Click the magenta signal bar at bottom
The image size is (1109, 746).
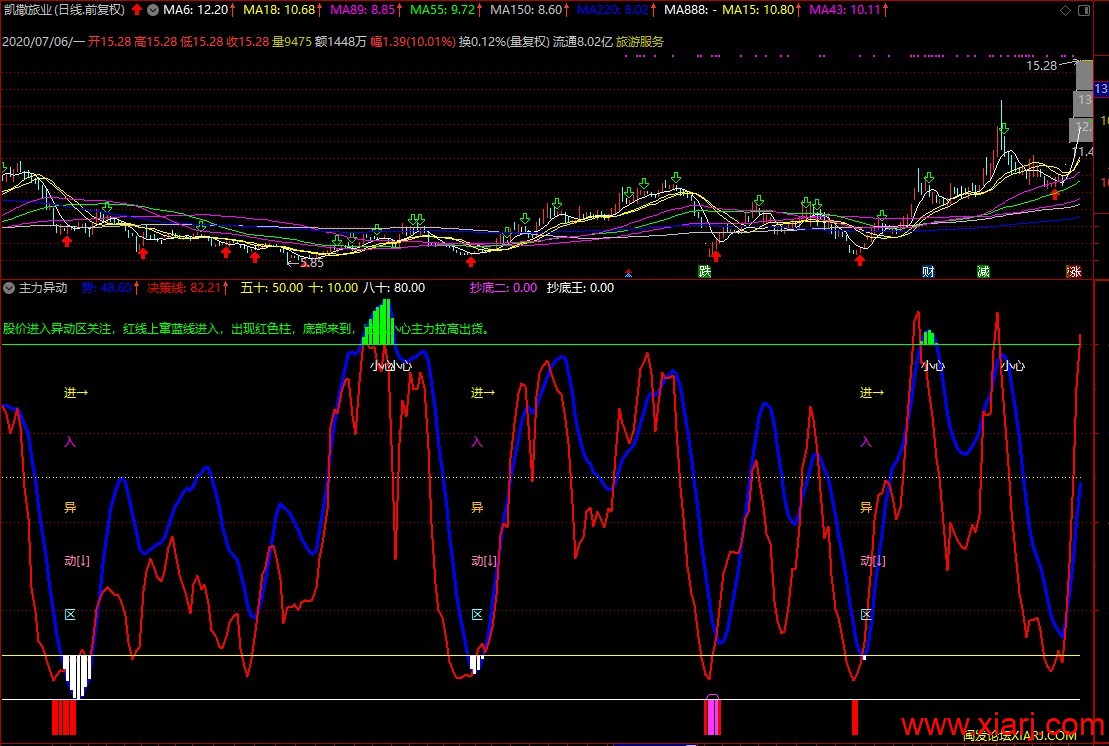[712, 716]
